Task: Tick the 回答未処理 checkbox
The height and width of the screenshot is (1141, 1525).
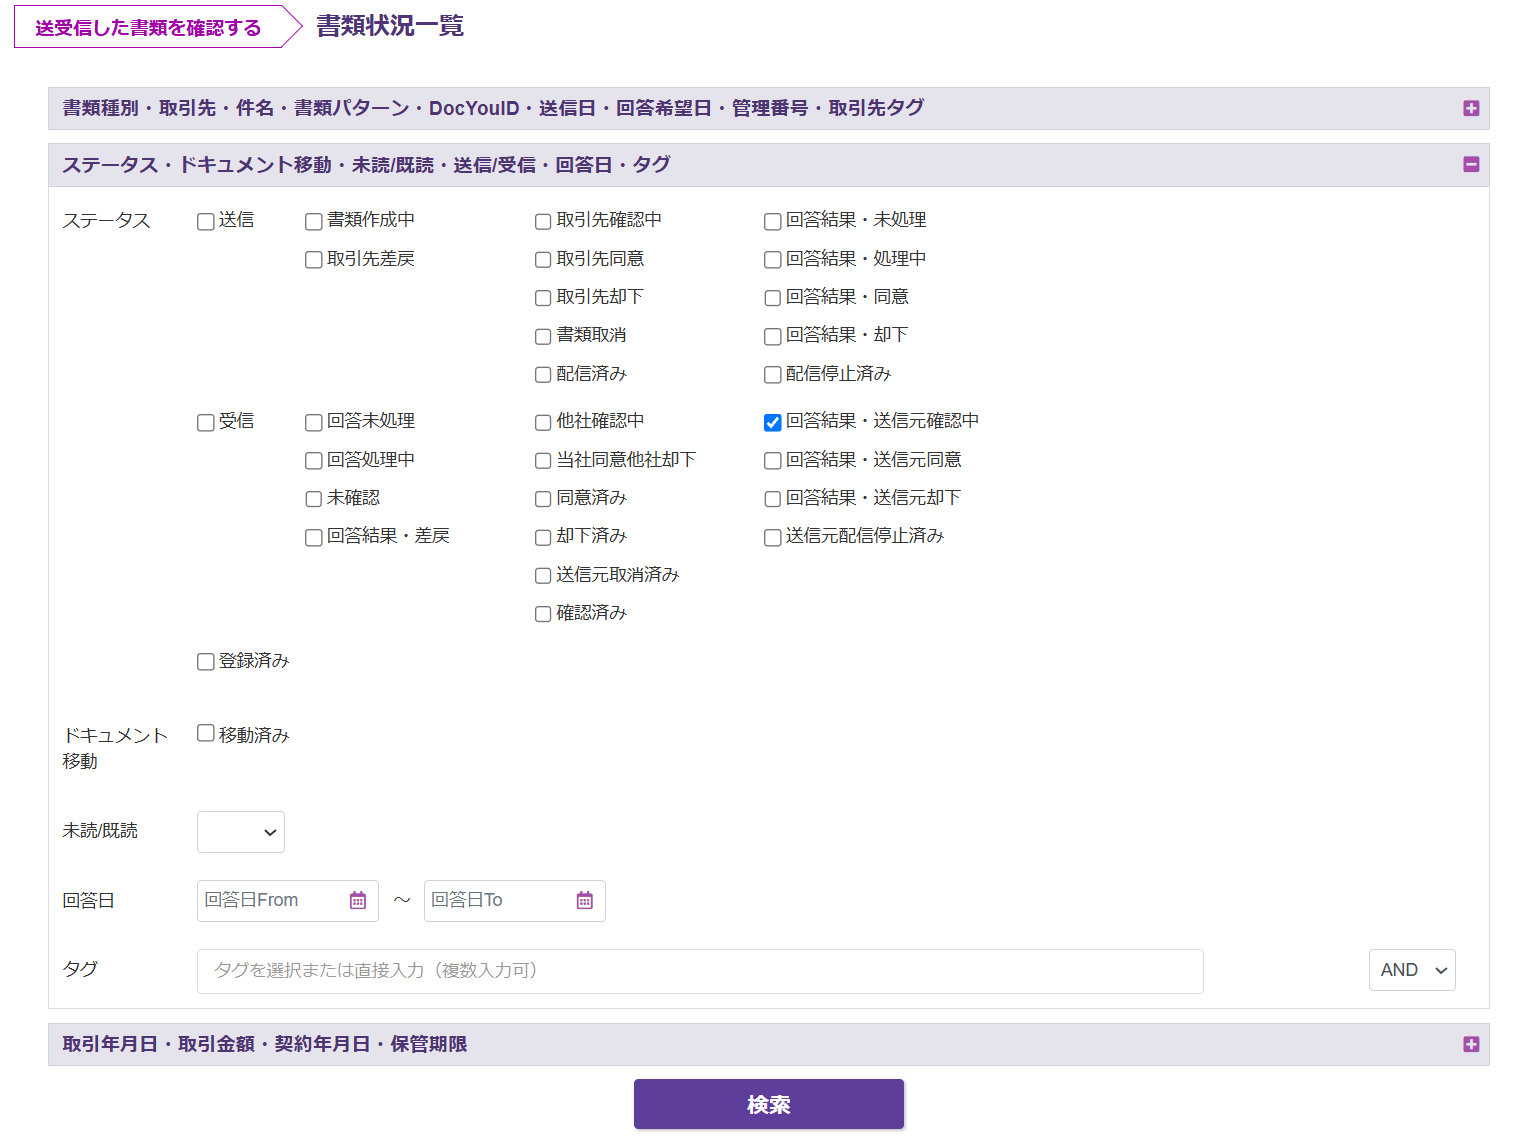Action: click(314, 422)
